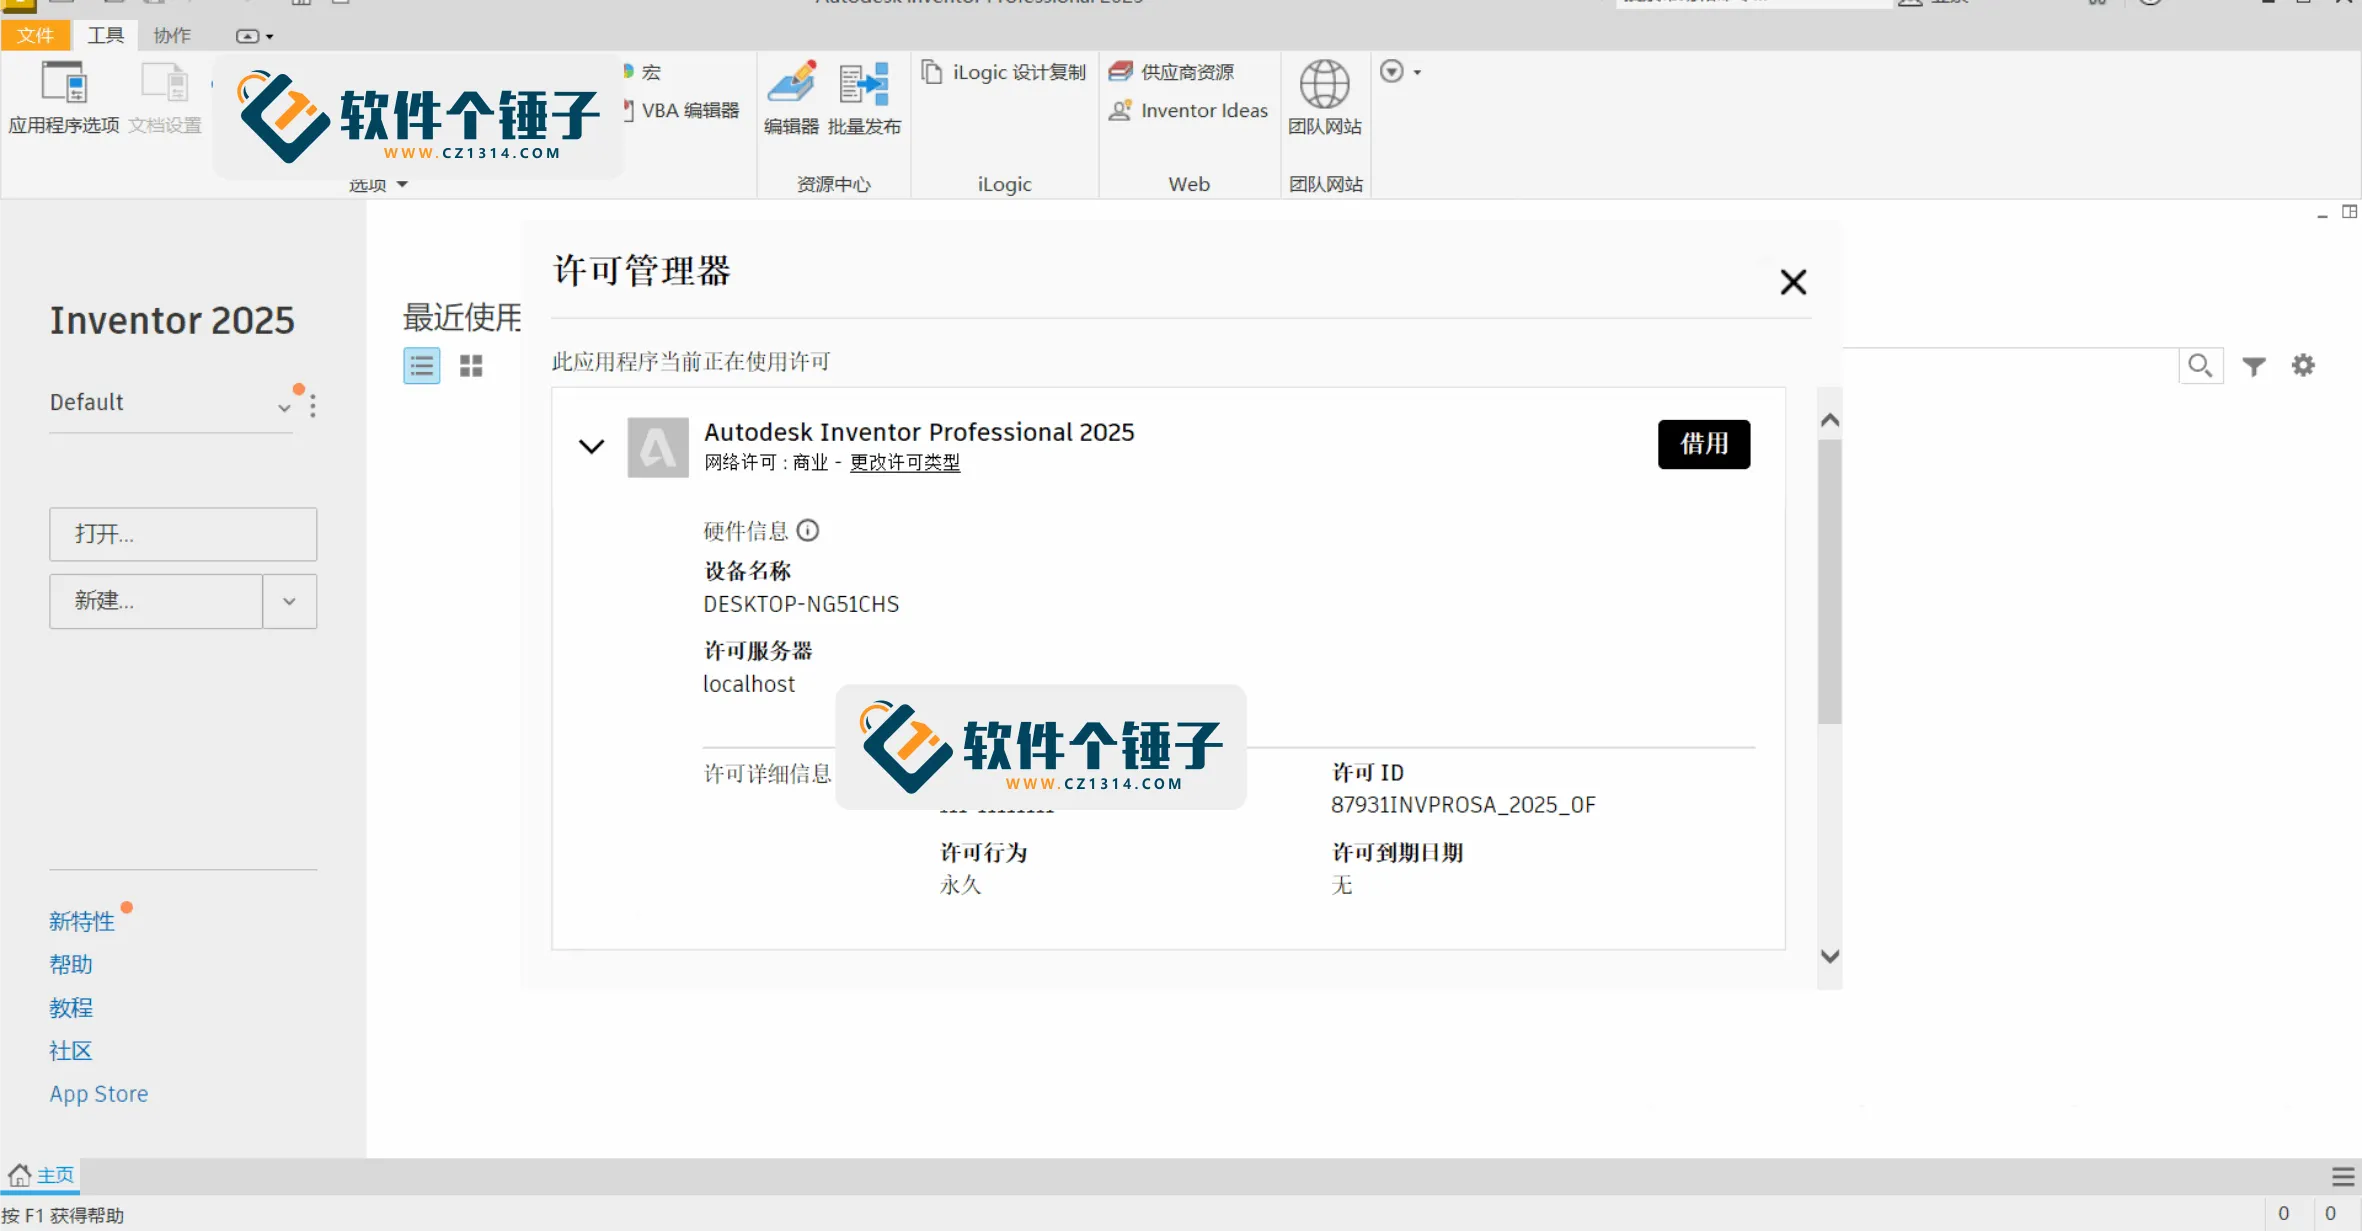2362x1231 pixels.
Task: Open Document Settings (文档设置)
Action: pyautogui.click(x=165, y=97)
